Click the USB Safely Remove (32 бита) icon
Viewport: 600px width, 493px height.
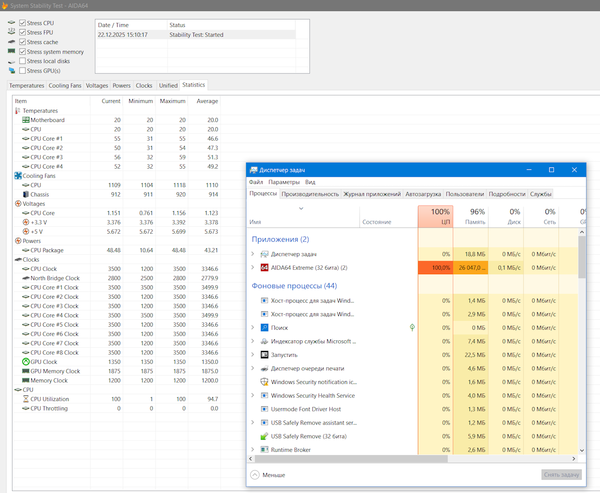tap(264, 436)
